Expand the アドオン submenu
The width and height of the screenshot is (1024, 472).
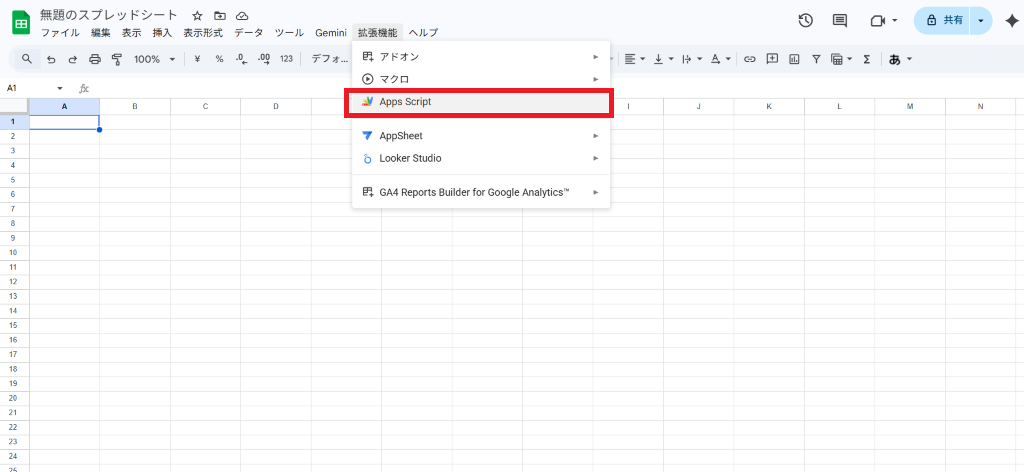tap(480, 56)
